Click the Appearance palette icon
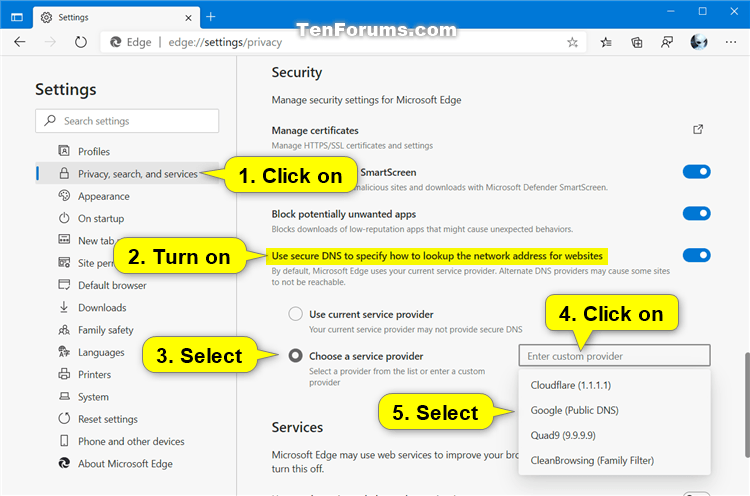750x496 pixels. (64, 196)
